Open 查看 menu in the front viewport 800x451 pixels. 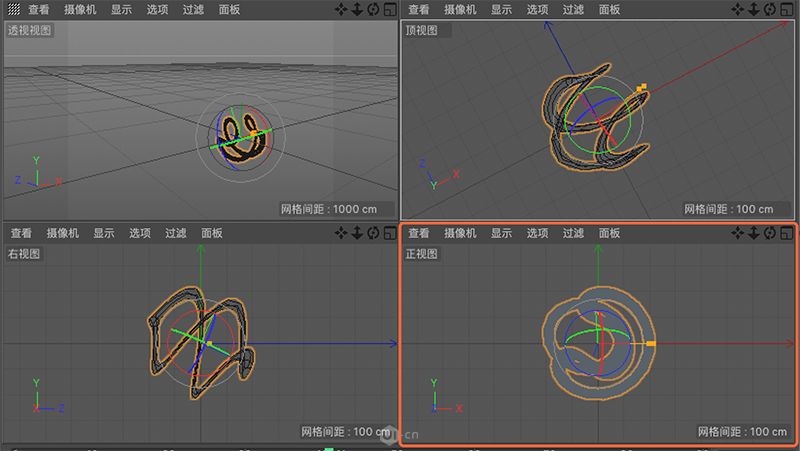pyautogui.click(x=419, y=233)
